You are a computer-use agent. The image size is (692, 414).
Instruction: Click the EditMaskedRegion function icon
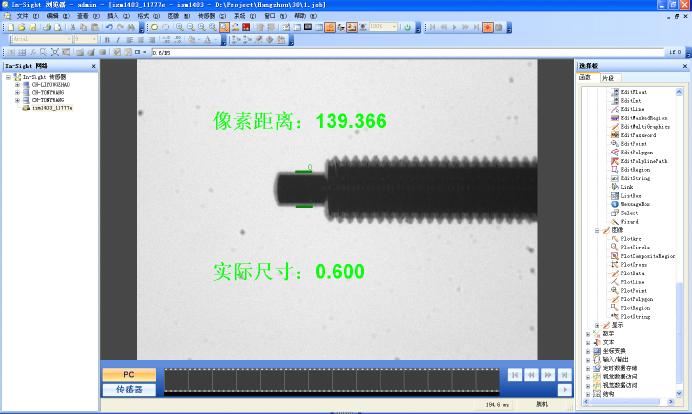coord(615,118)
